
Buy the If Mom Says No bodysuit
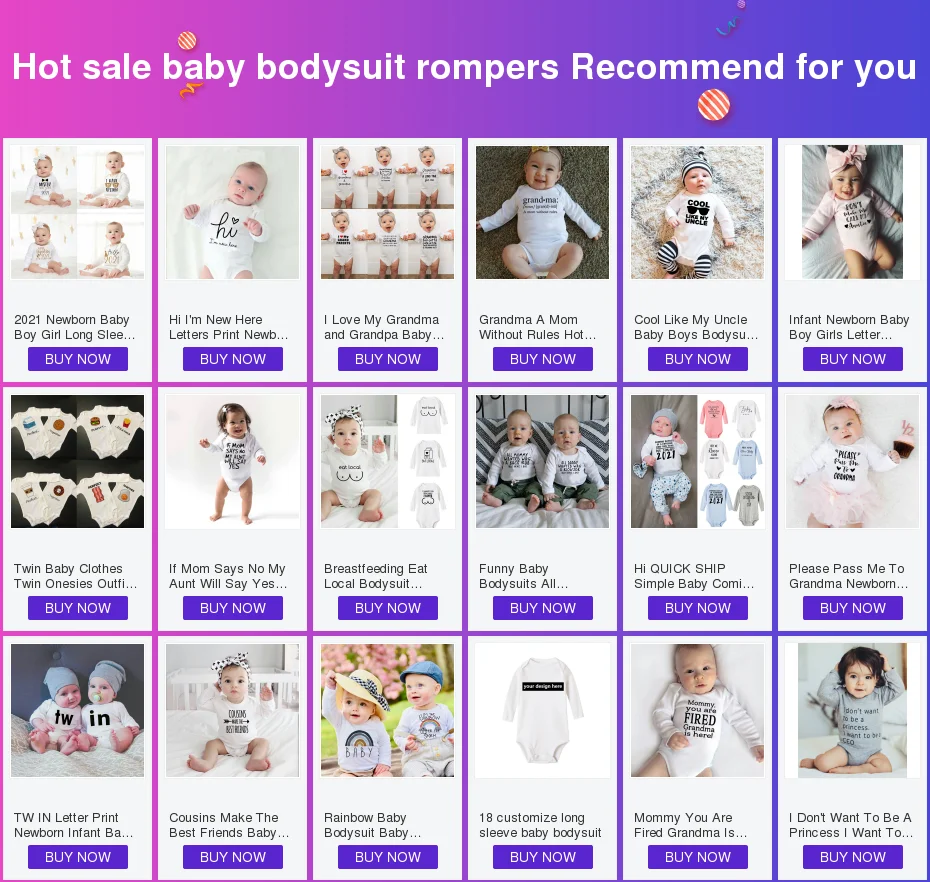click(x=232, y=608)
